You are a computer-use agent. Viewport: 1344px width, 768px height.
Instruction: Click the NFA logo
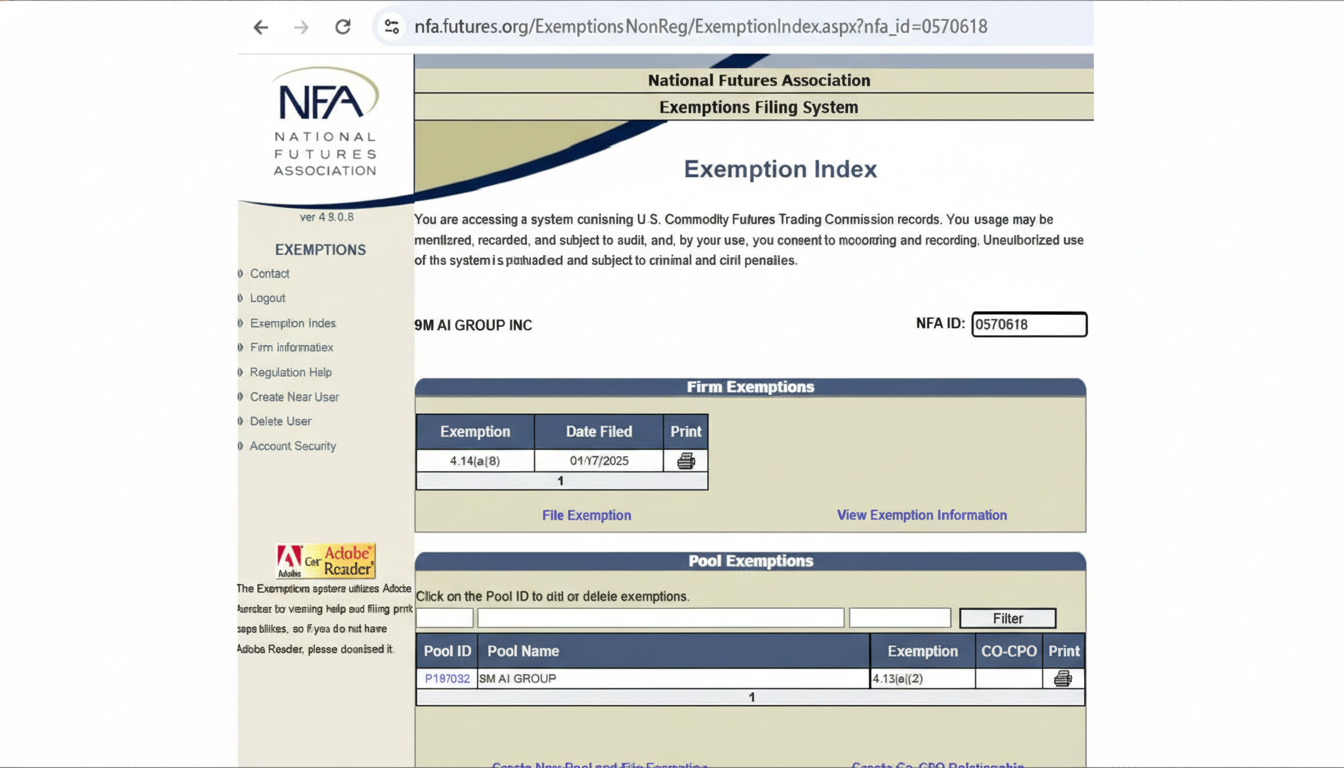point(325,122)
